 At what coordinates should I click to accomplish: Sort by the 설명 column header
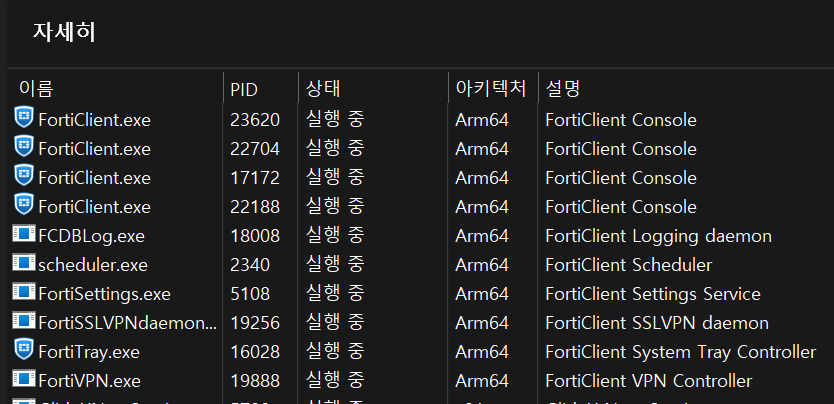click(563, 89)
